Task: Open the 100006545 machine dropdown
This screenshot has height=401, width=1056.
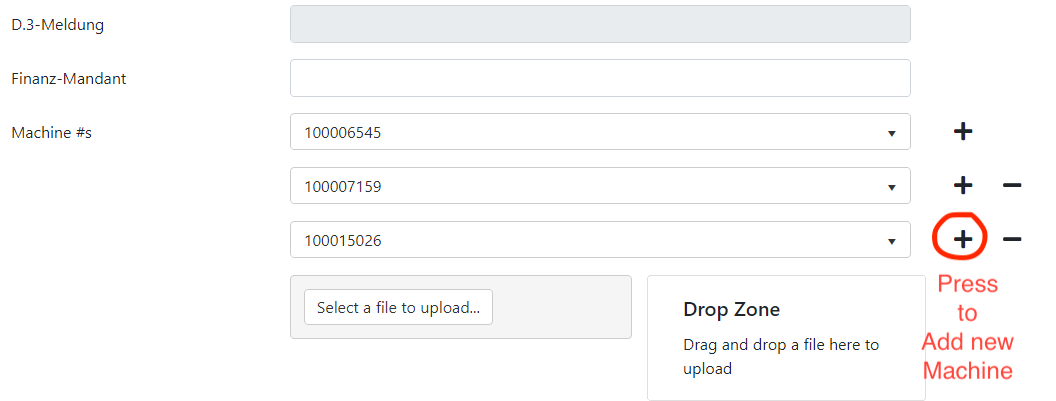Action: [600, 131]
